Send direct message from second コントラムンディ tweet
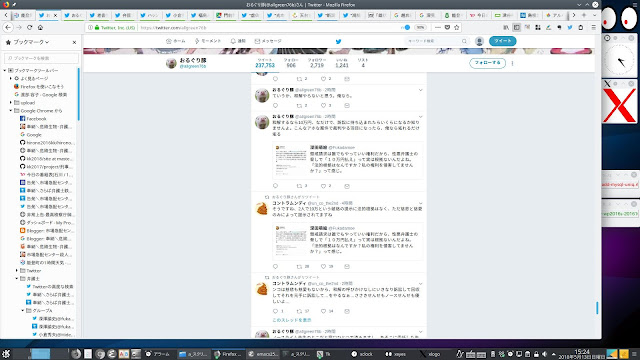The height and width of the screenshot is (360, 640). pos(347,311)
